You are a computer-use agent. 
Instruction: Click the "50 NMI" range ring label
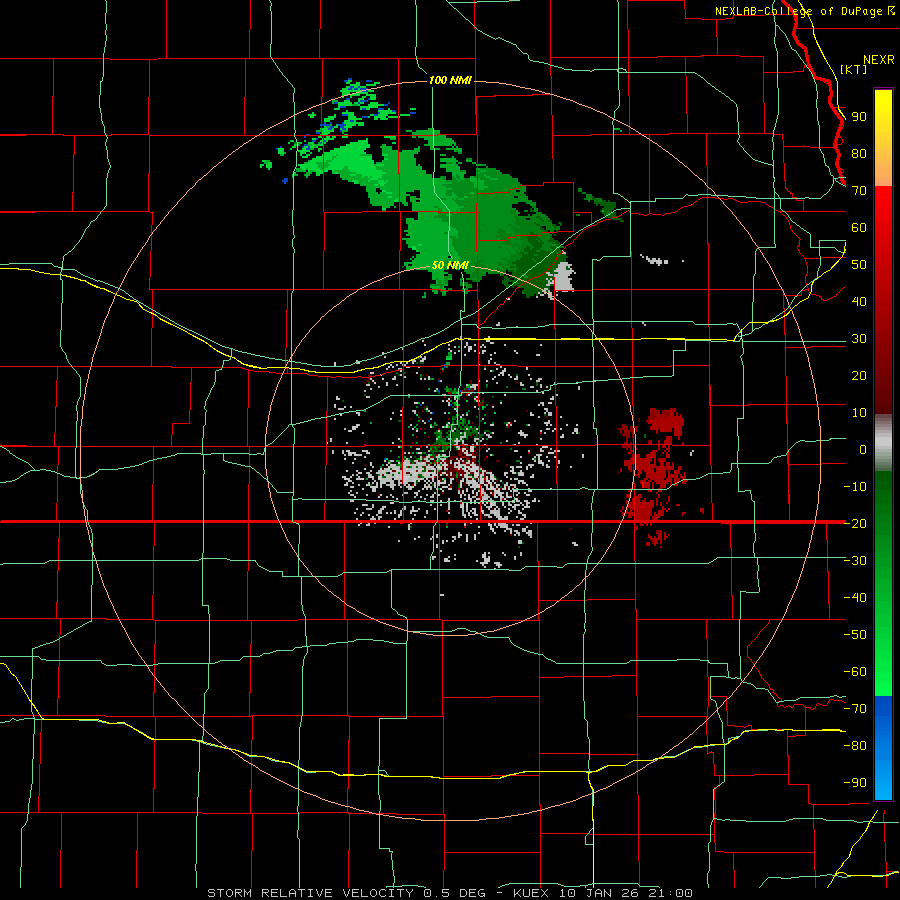coord(450,266)
